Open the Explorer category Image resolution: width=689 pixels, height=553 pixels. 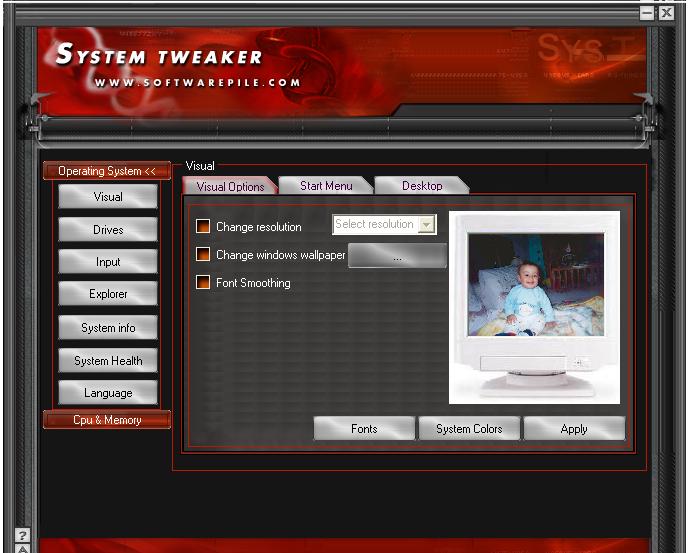(108, 294)
